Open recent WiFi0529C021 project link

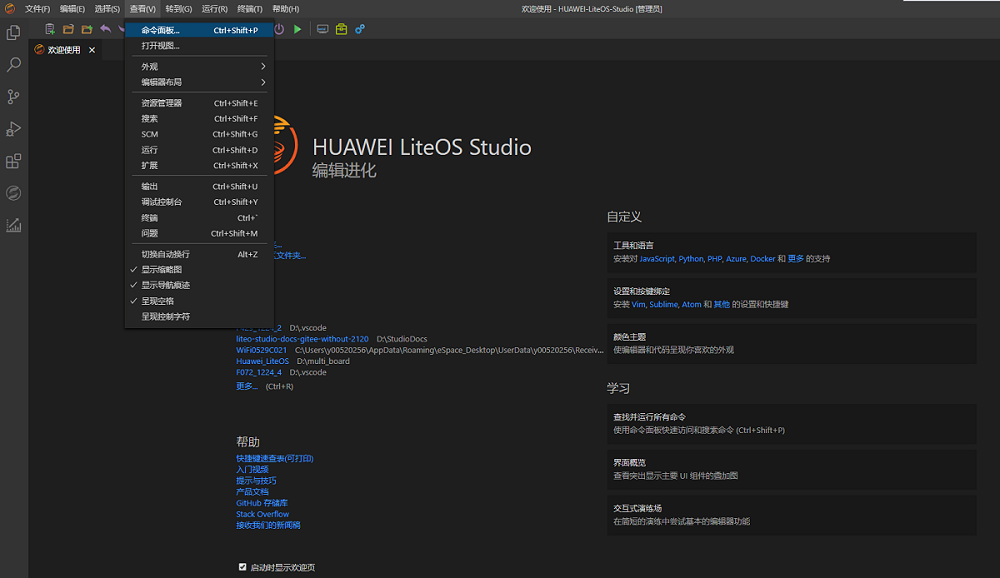coord(261,350)
